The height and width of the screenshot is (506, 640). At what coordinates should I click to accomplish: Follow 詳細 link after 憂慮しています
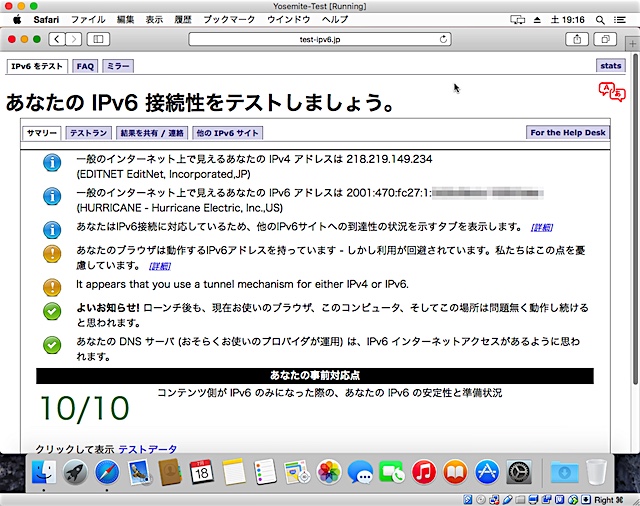(x=160, y=266)
